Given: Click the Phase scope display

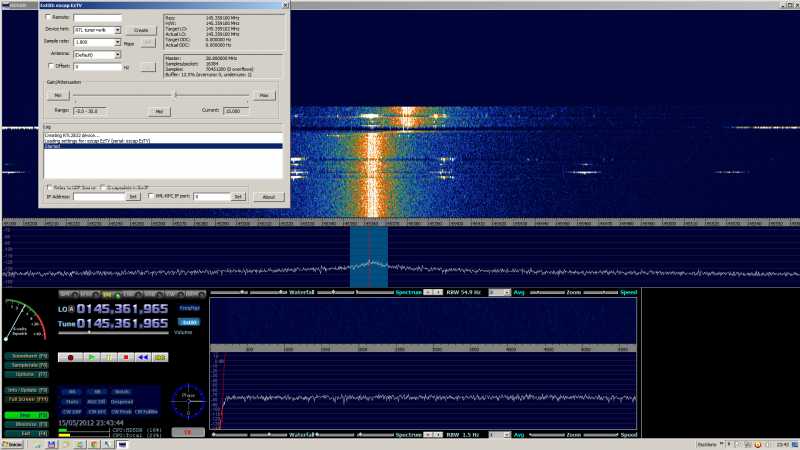Looking at the screenshot, I should pyautogui.click(x=186, y=401).
